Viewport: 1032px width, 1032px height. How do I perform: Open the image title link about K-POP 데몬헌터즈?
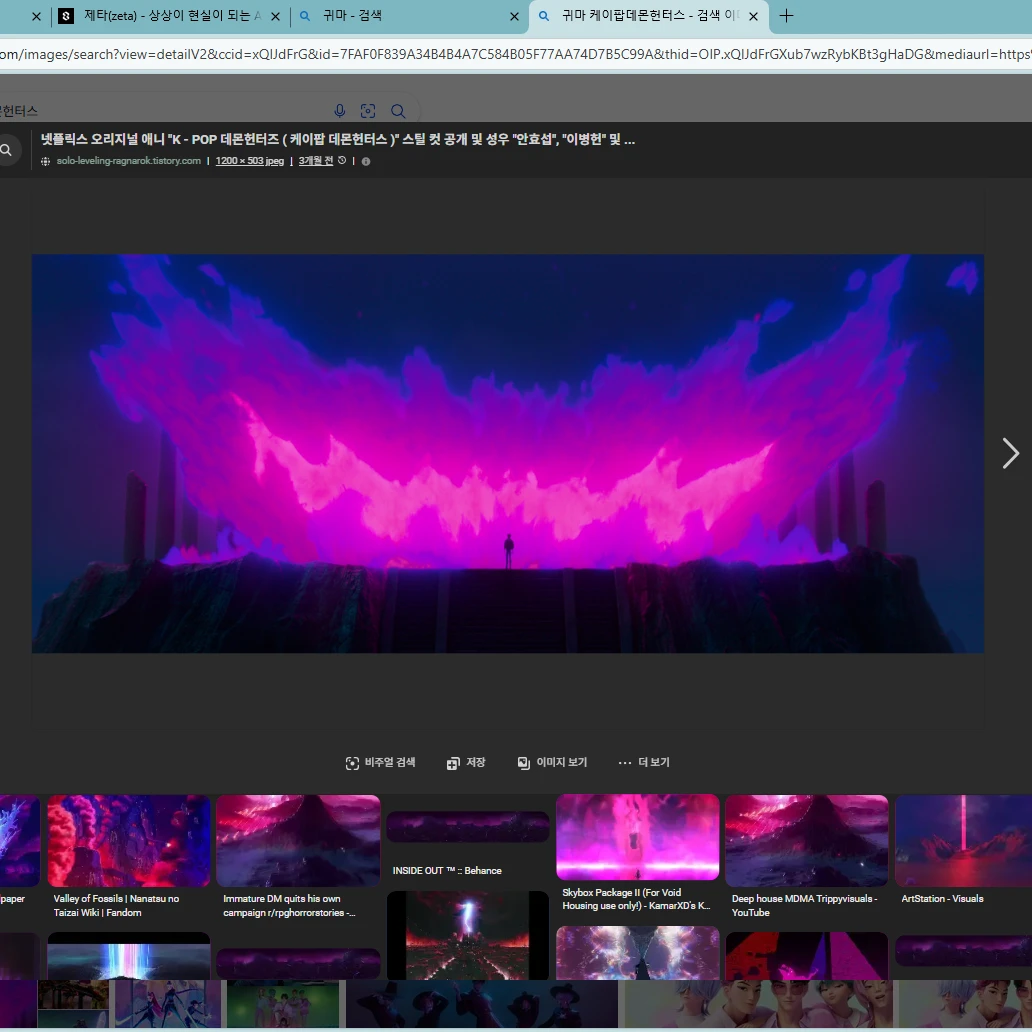point(338,139)
